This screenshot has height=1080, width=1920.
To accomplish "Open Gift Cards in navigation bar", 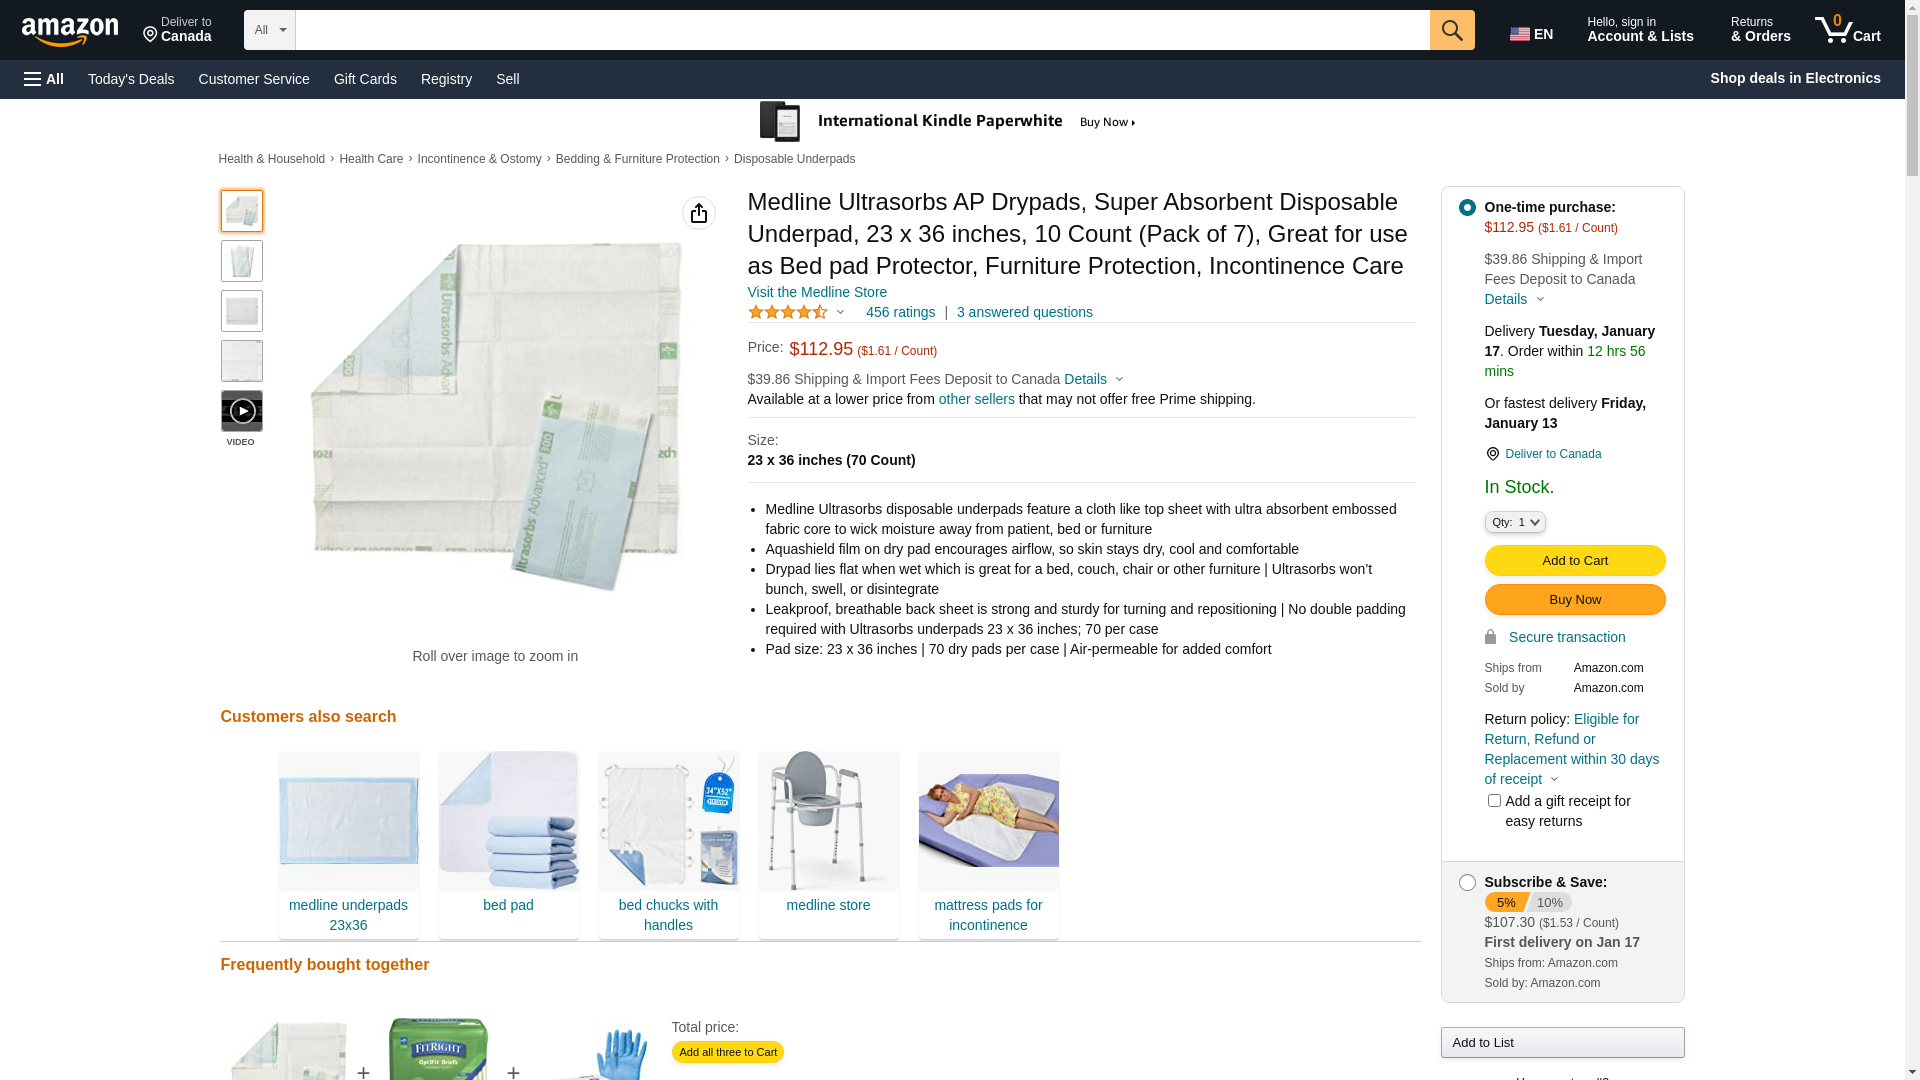I will pyautogui.click(x=365, y=79).
